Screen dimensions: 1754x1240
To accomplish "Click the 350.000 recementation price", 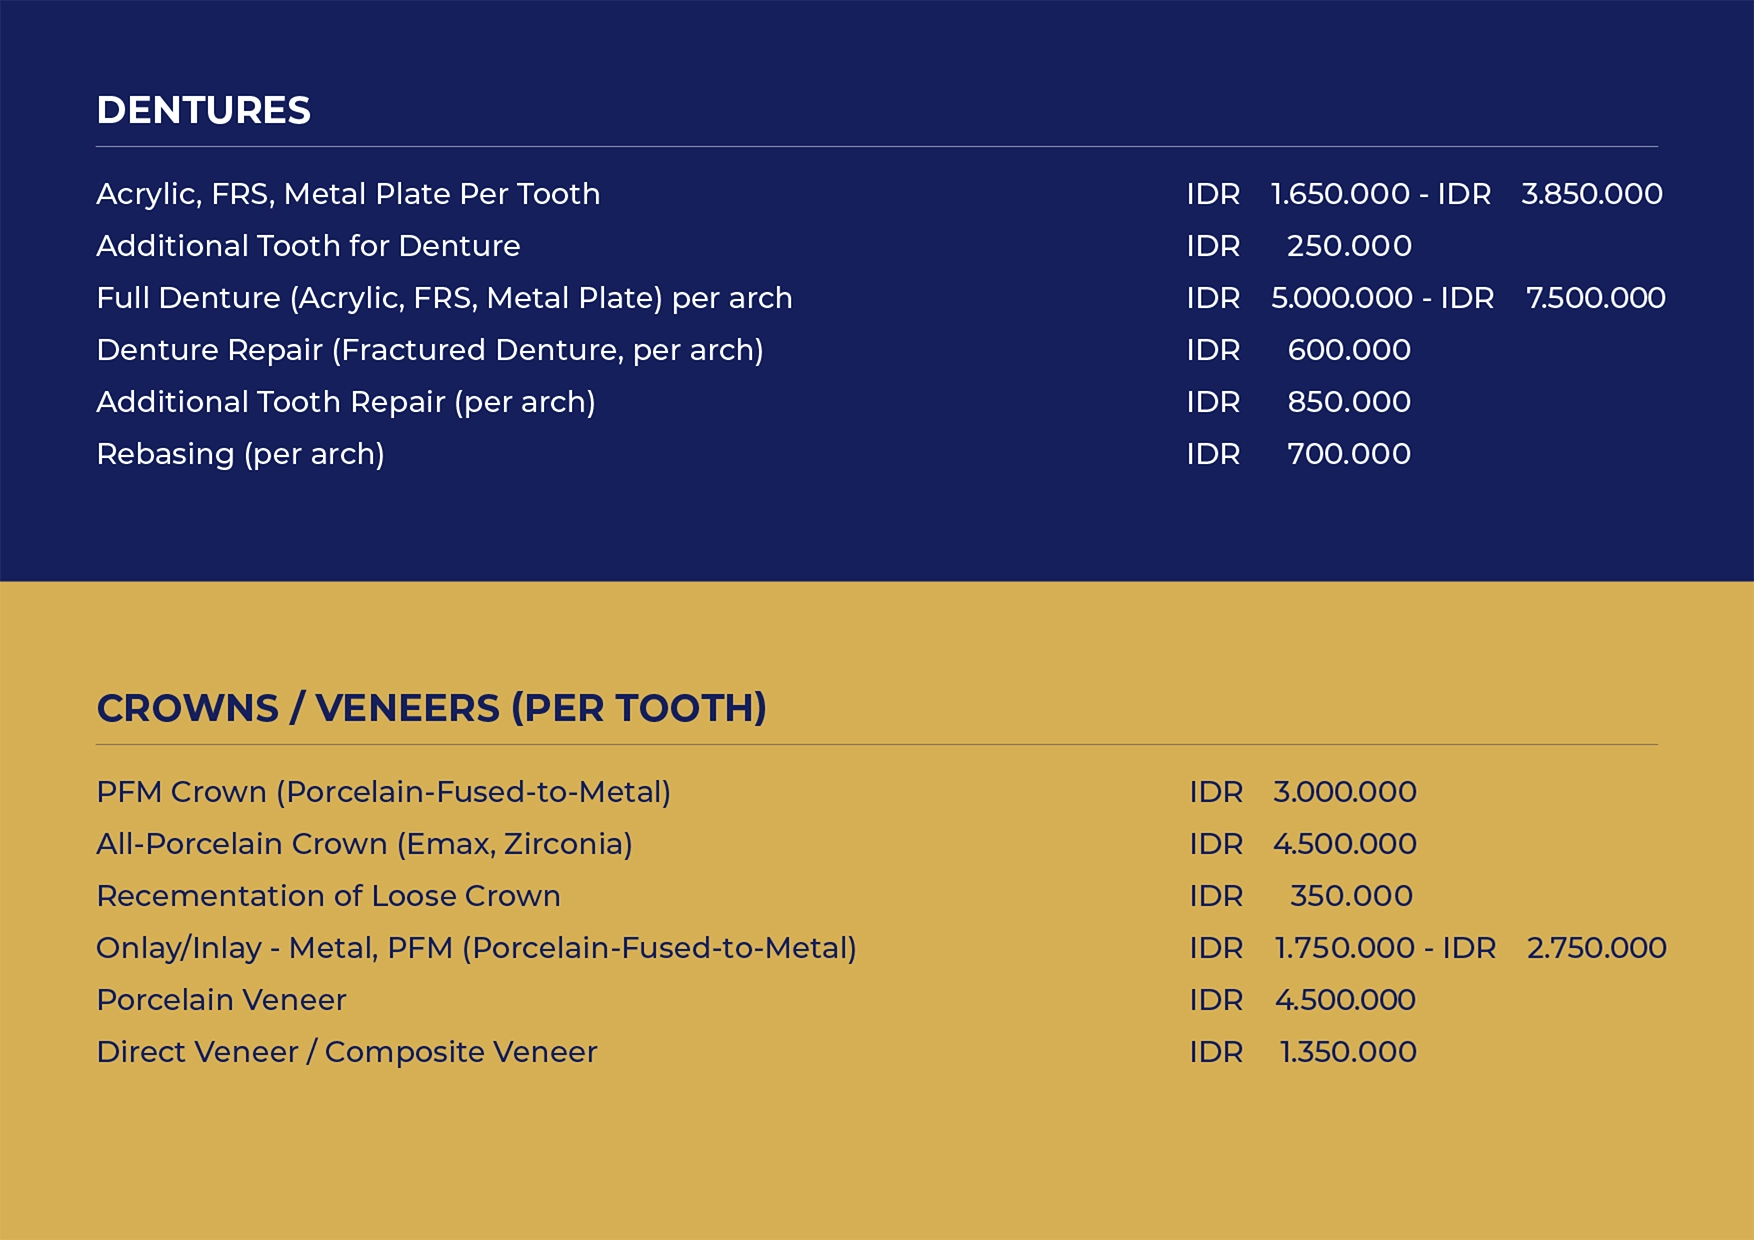I will [1351, 896].
